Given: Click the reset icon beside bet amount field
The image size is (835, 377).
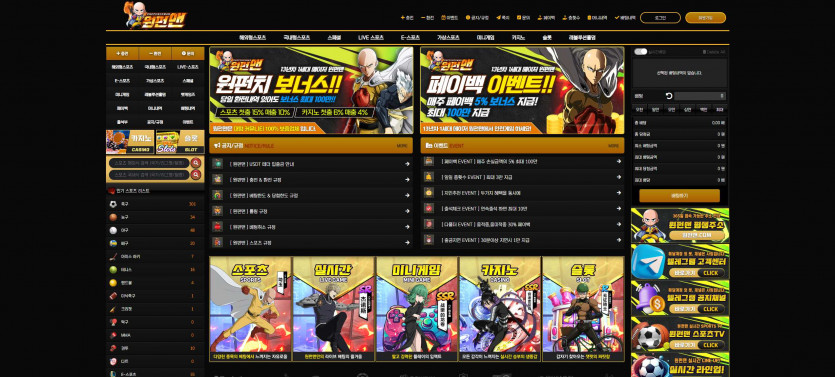Looking at the screenshot, I should pyautogui.click(x=669, y=96).
